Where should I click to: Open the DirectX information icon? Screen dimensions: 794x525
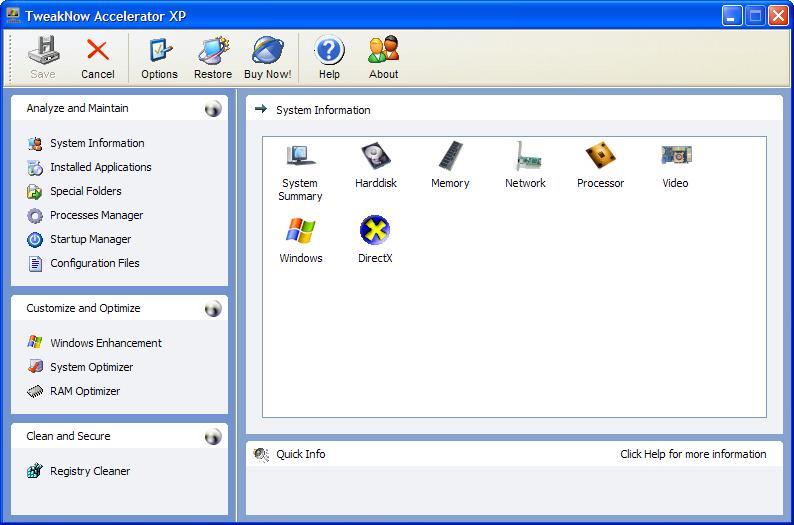375,230
